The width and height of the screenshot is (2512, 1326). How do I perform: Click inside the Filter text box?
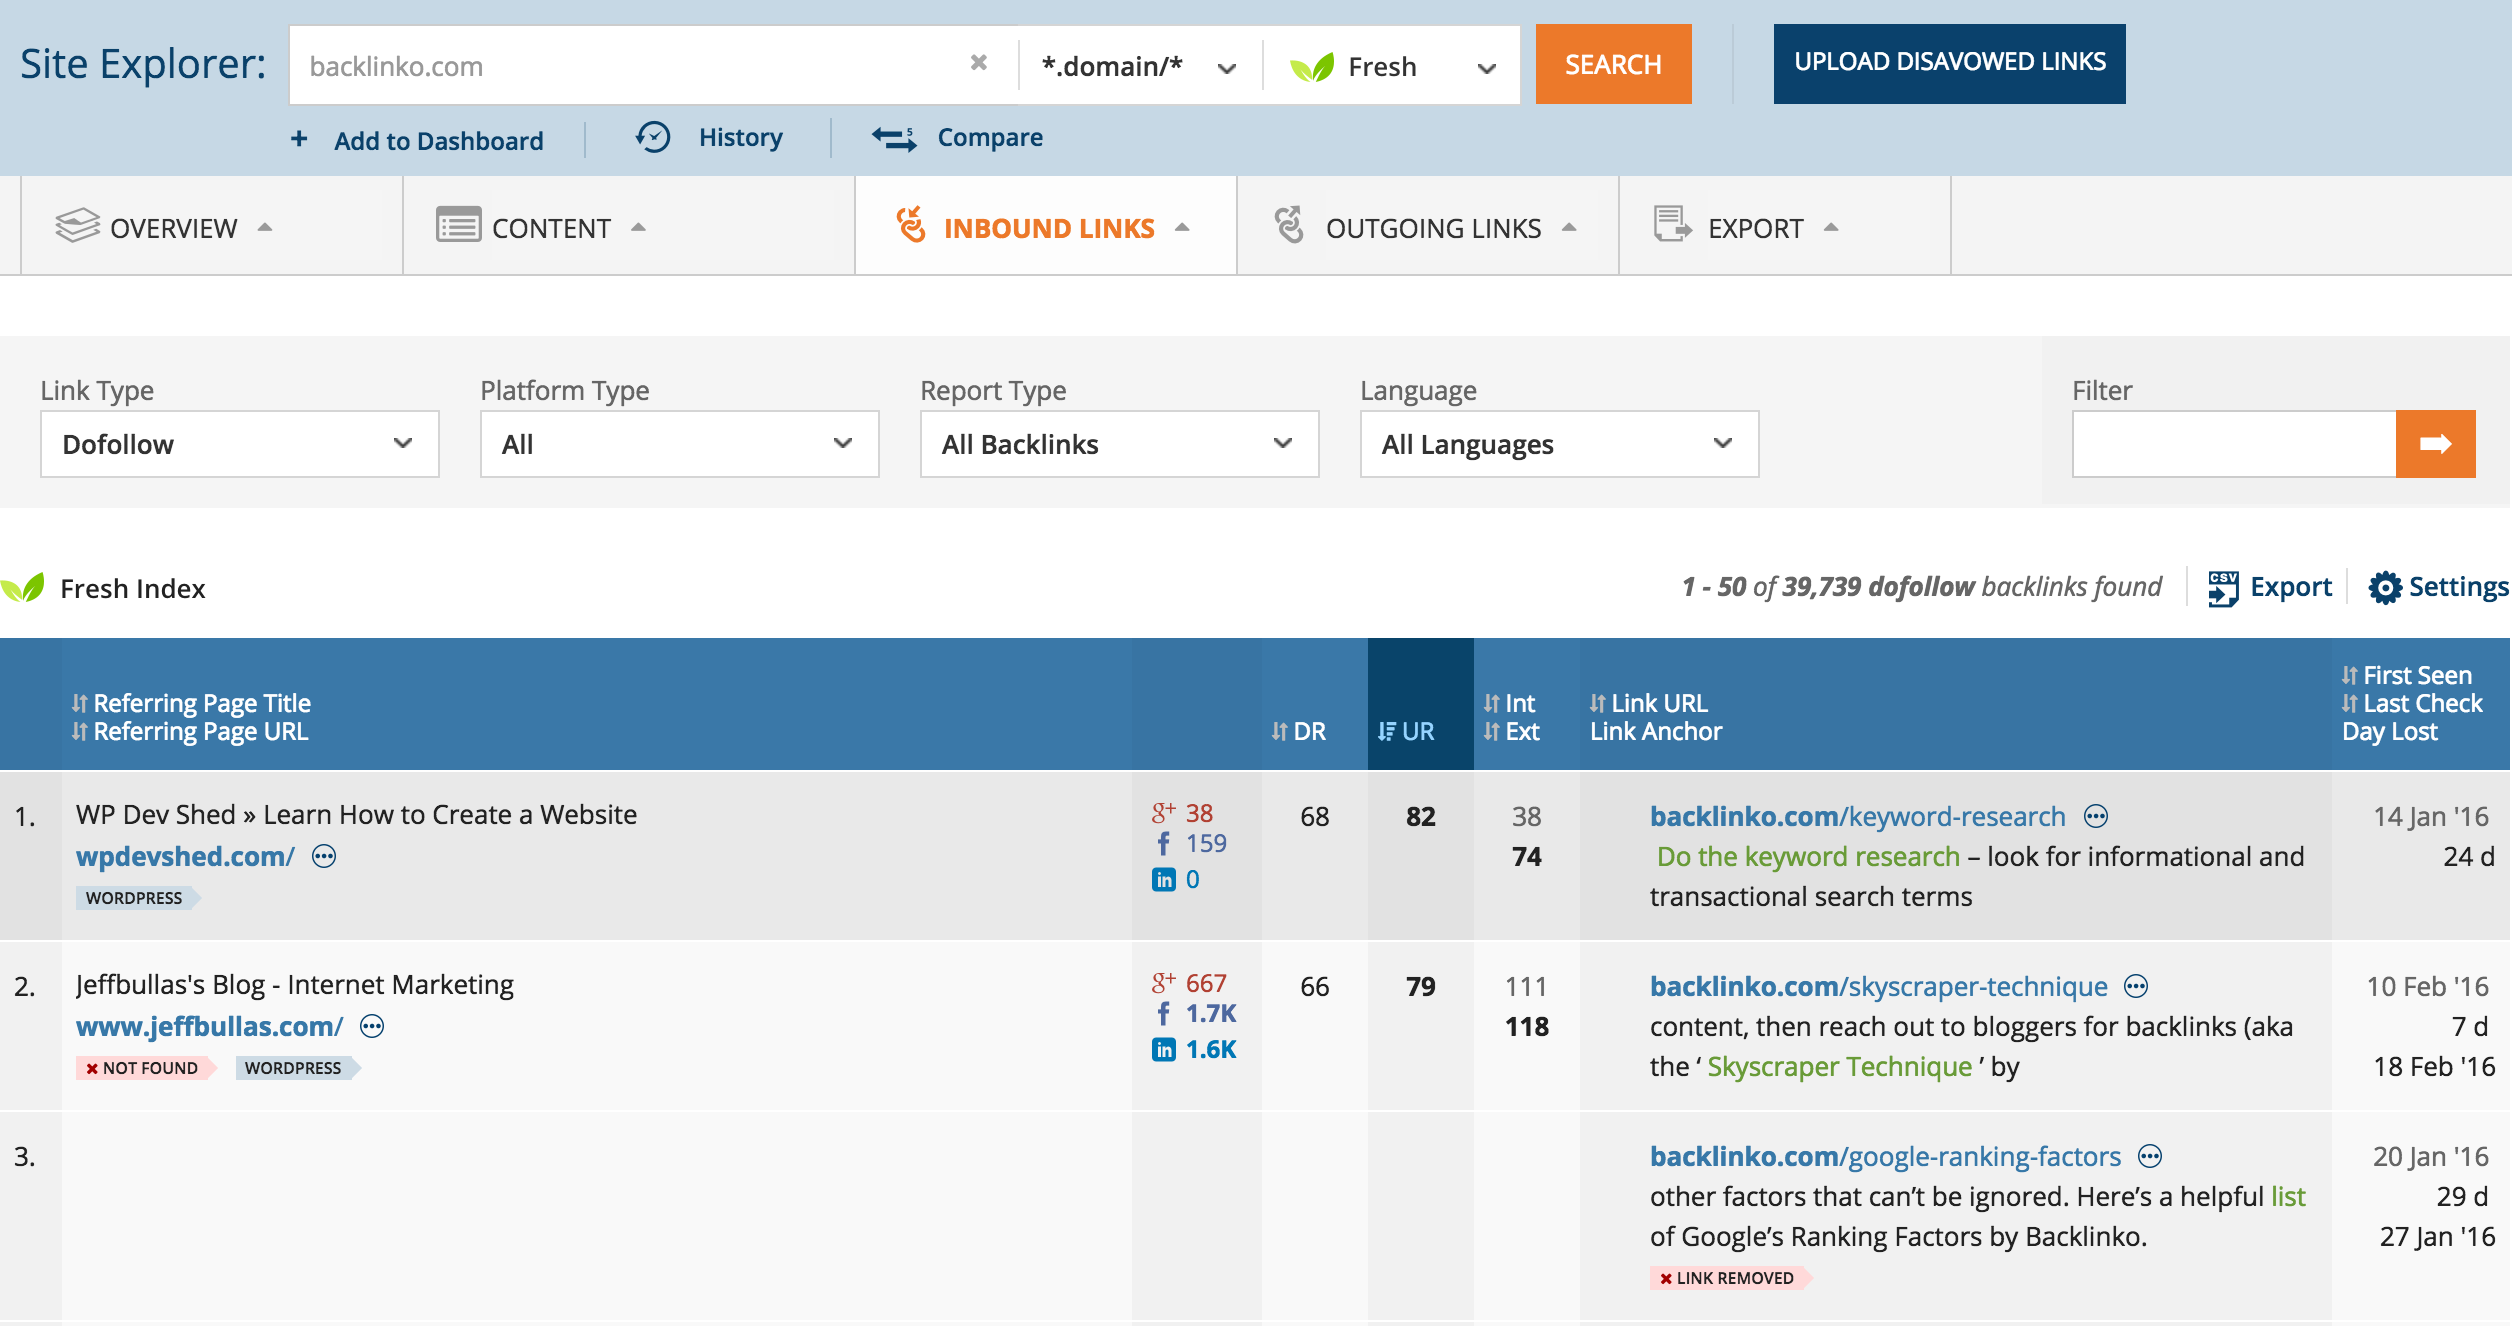[2234, 443]
